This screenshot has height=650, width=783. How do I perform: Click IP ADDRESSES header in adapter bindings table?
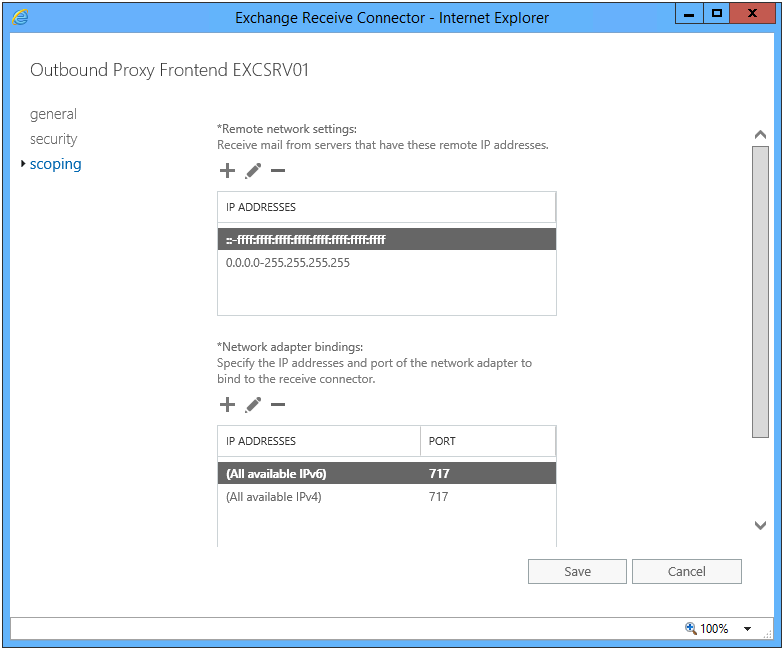pos(319,441)
